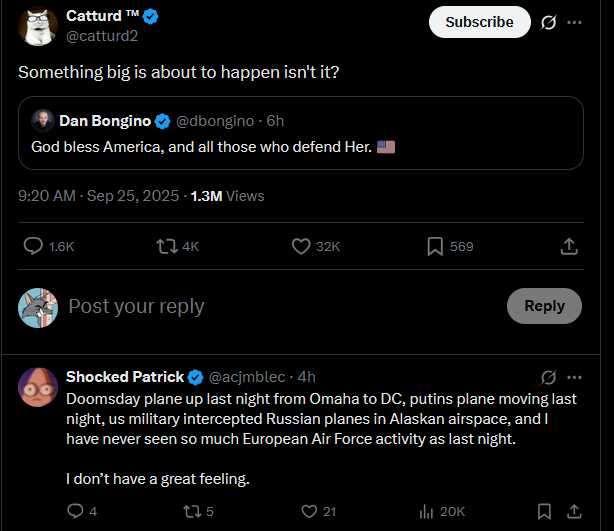Click Subscribe to Catturd
The width and height of the screenshot is (614, 531).
pos(479,22)
